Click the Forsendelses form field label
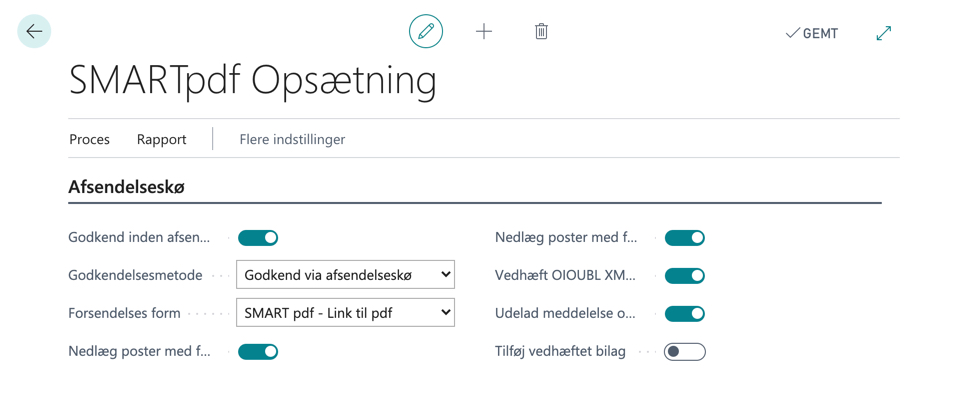The height and width of the screenshot is (396, 968). point(124,313)
